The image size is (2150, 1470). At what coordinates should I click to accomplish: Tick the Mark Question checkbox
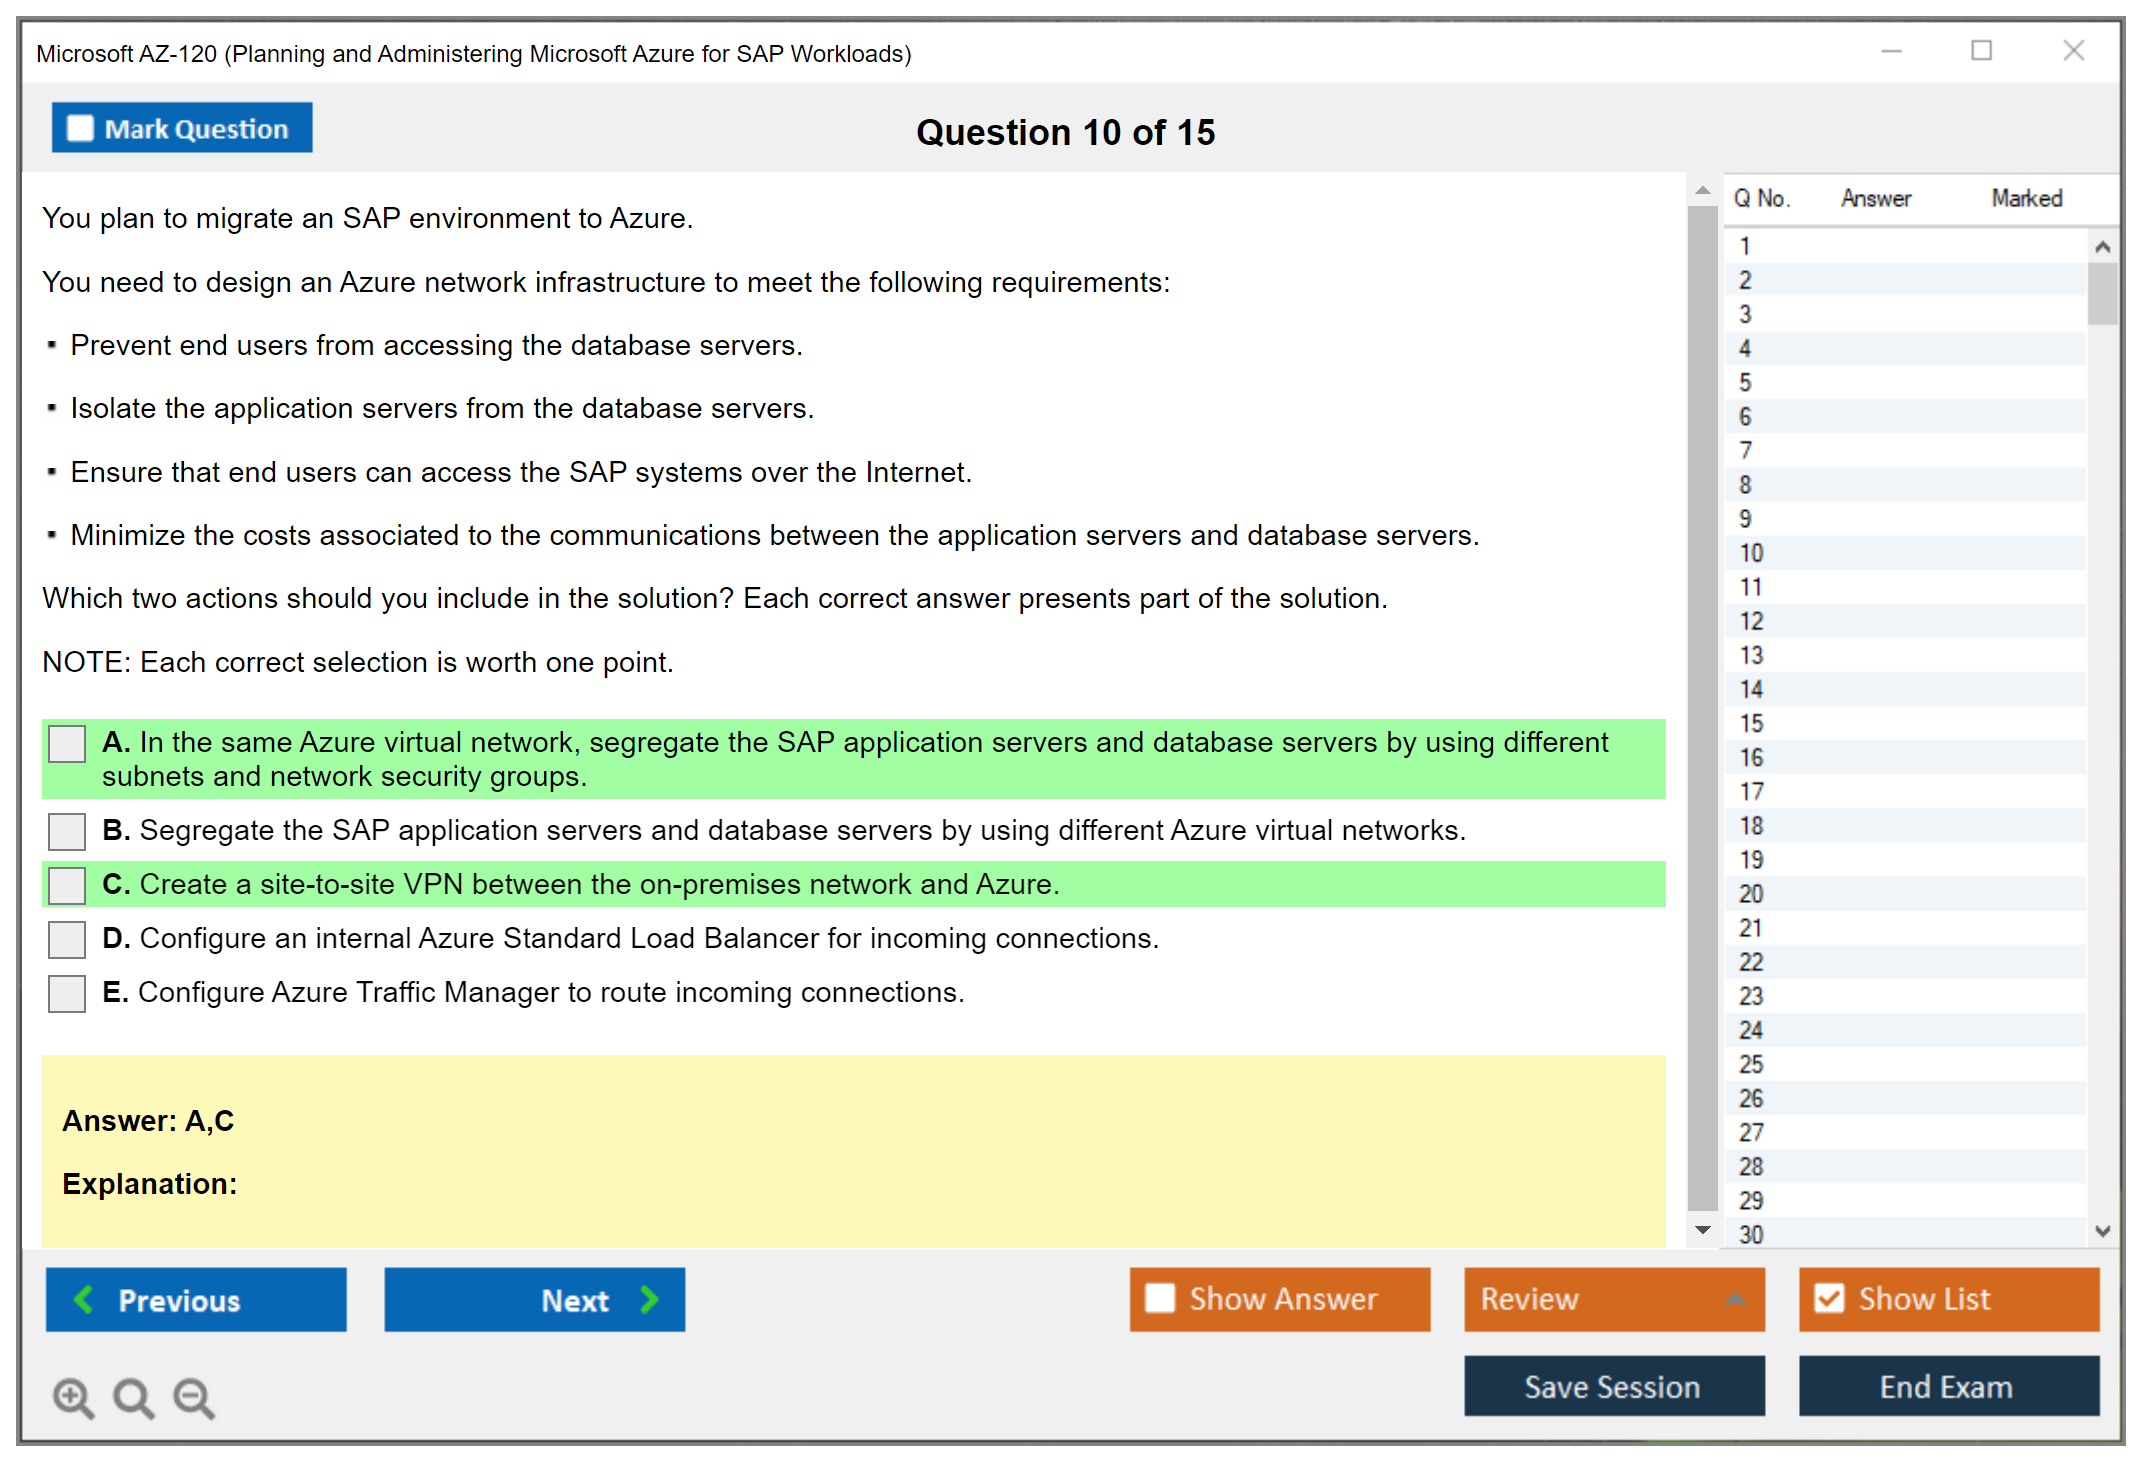[80, 129]
